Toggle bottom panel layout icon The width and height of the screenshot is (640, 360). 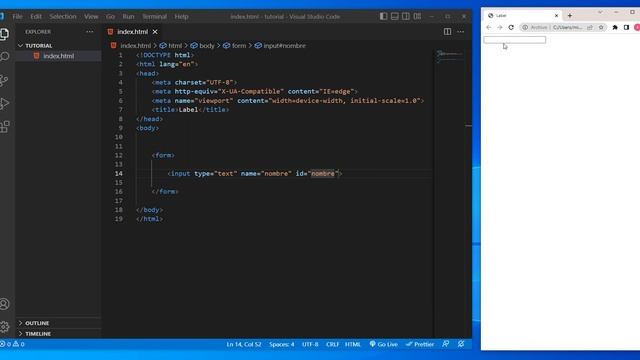395,16
